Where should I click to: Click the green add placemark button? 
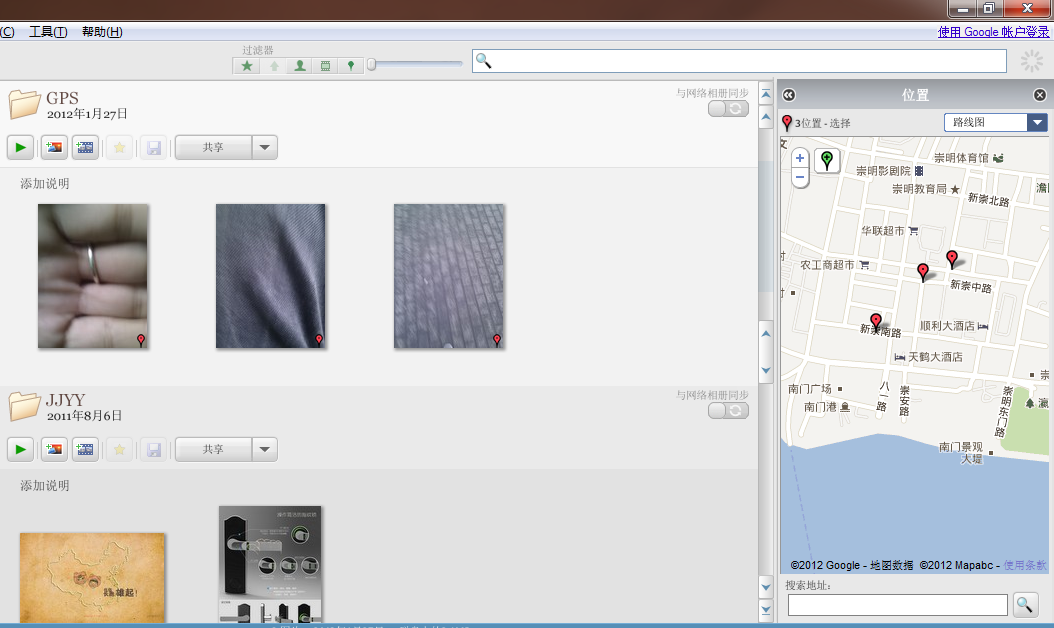827,161
